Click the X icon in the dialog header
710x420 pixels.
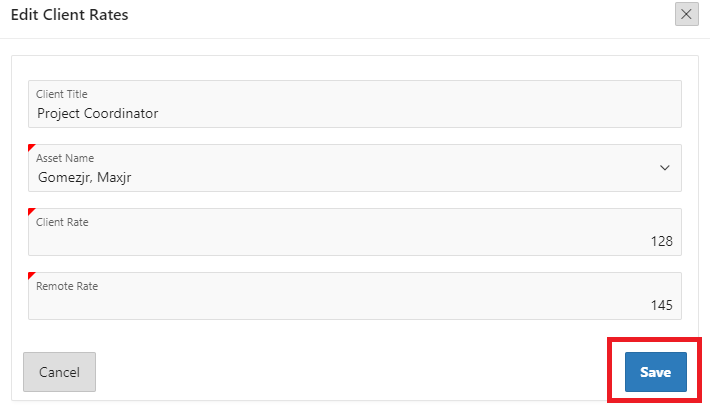tap(686, 14)
